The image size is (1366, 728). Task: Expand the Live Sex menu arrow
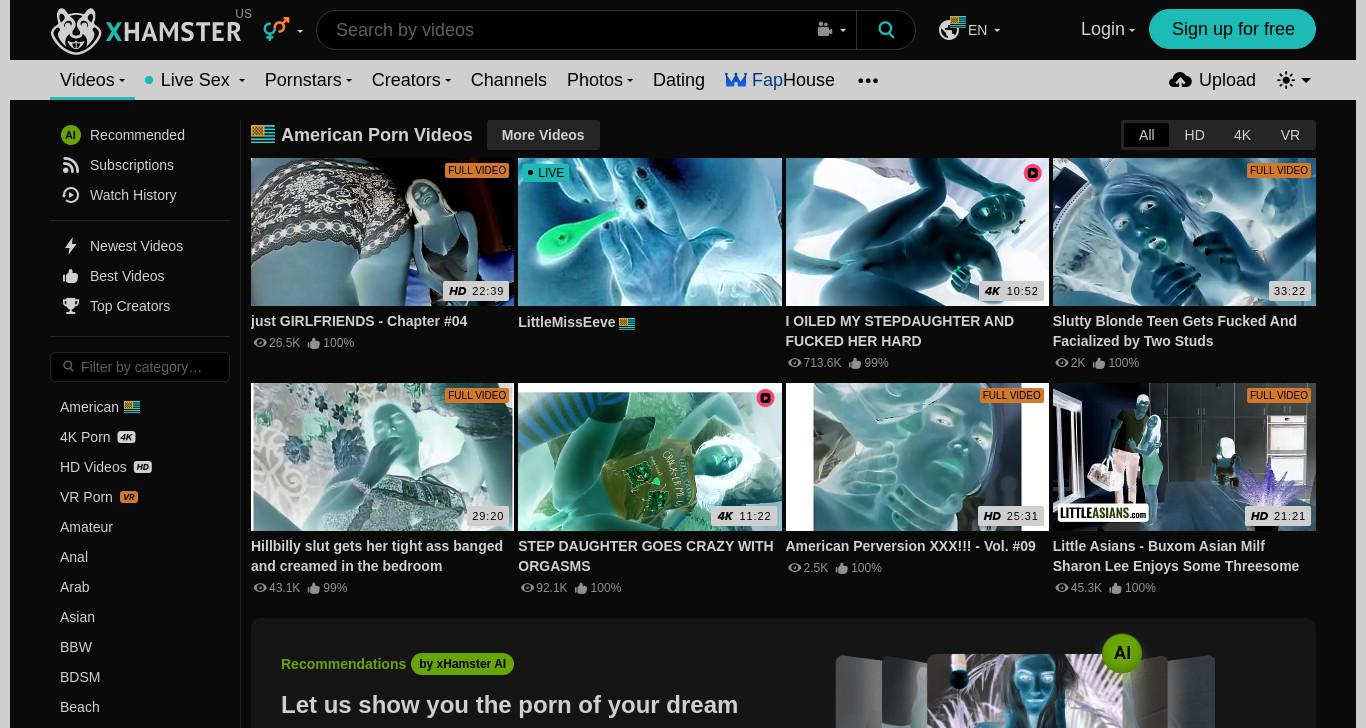tap(241, 81)
